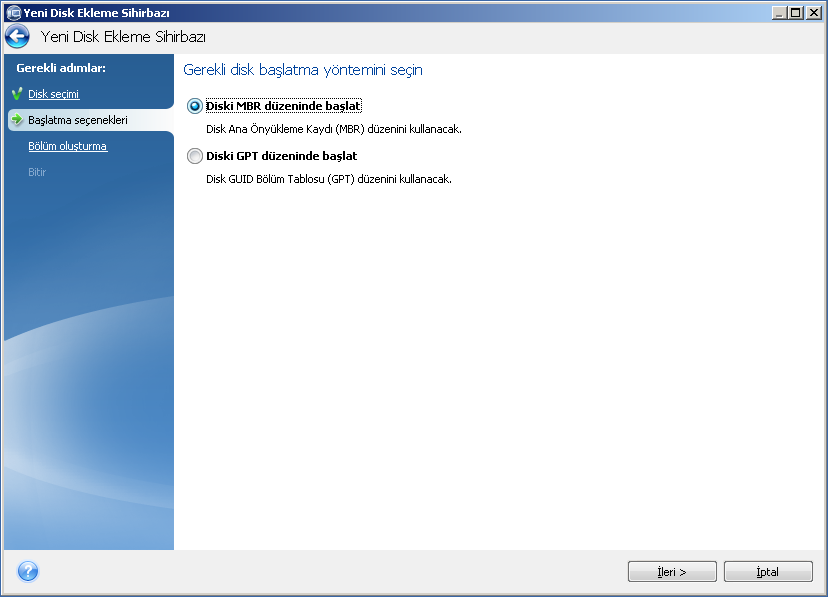Cancel the wizard with İptal button
This screenshot has height=597, width=828.
pos(768,572)
